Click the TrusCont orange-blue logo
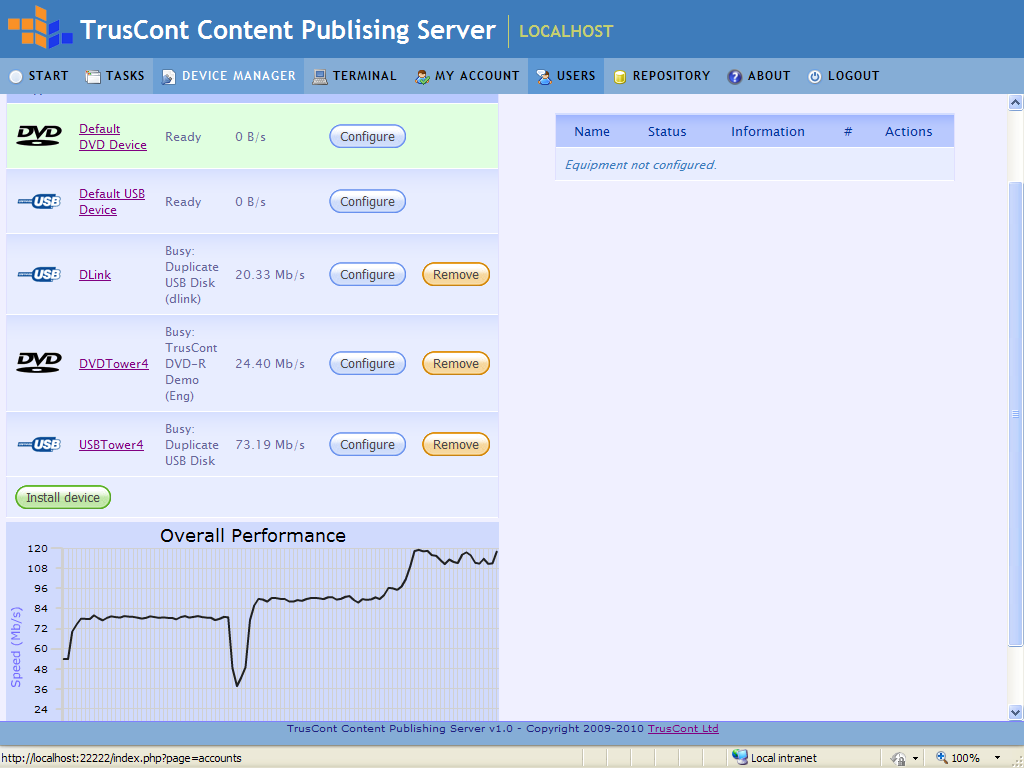 40,27
